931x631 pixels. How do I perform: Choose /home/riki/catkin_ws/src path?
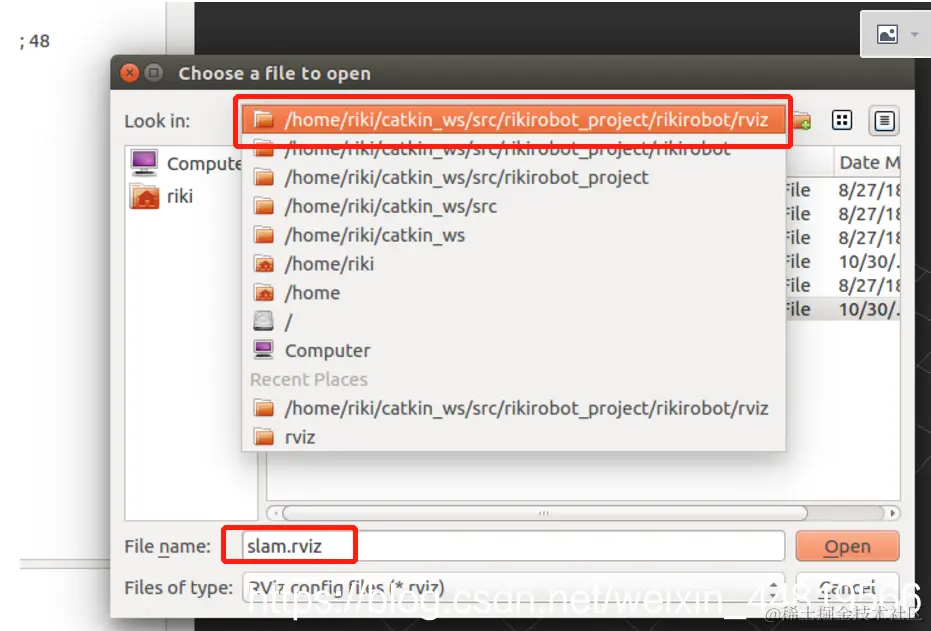pyautogui.click(x=514, y=206)
